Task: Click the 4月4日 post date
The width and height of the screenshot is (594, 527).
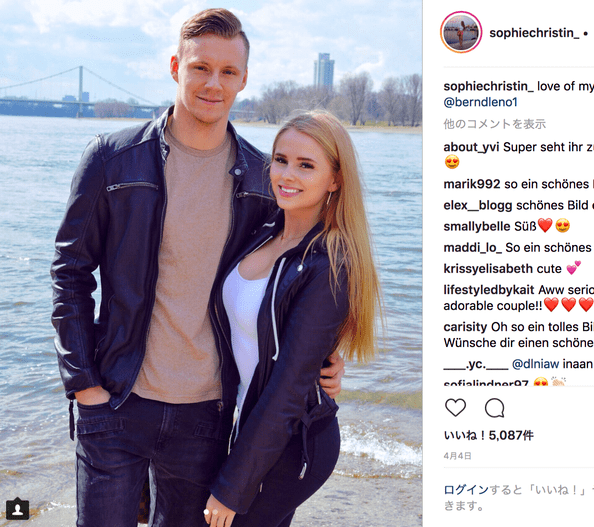Action: (458, 456)
